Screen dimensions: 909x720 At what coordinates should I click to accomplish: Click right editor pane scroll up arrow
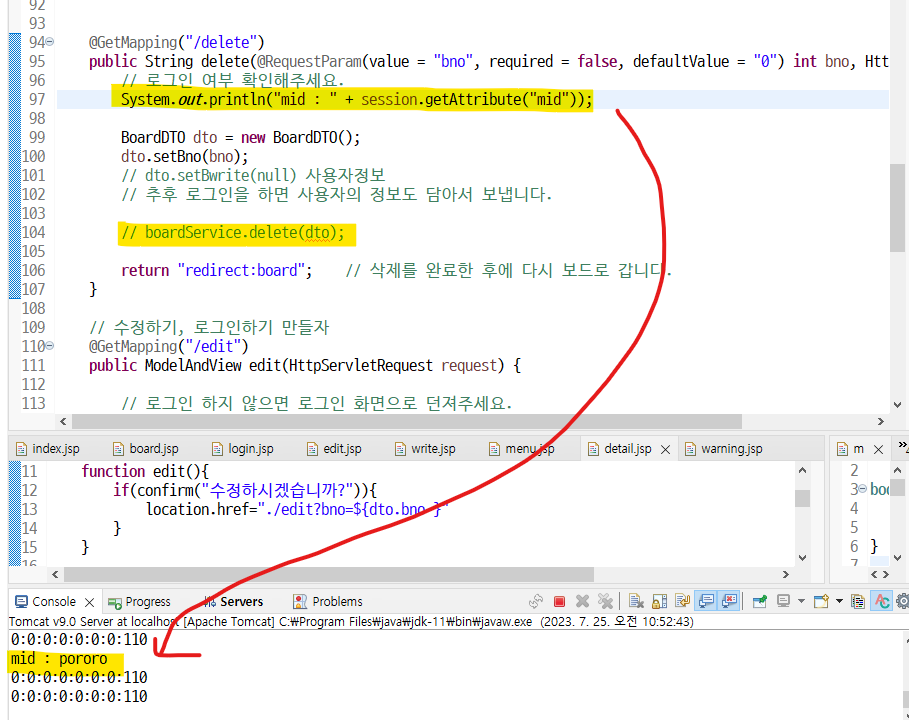pyautogui.click(x=897, y=470)
